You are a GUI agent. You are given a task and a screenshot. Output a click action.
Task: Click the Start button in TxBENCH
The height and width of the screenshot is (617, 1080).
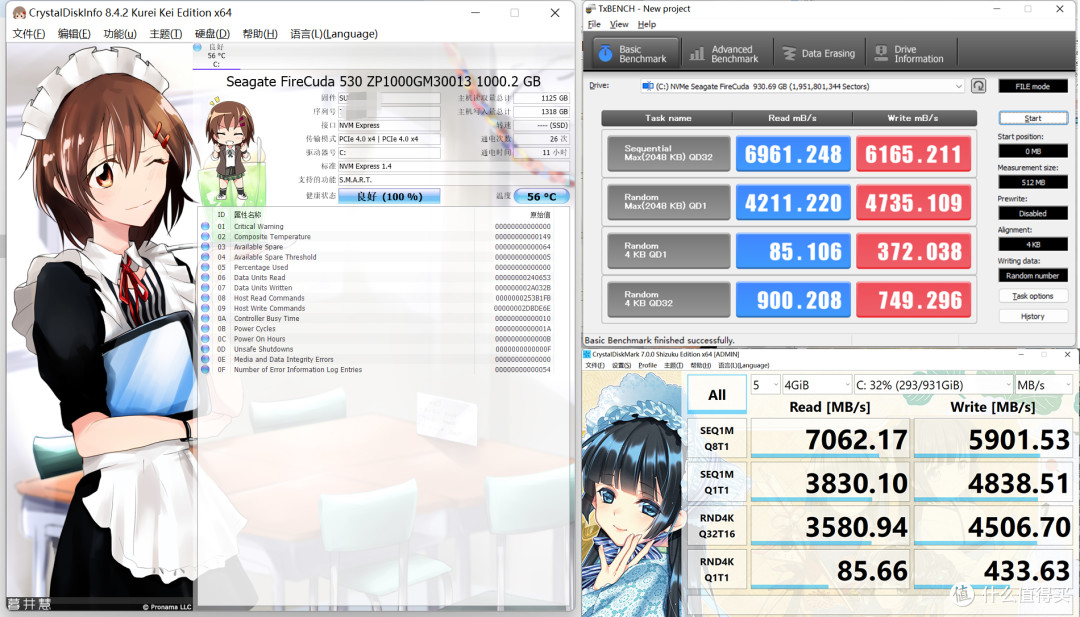[1032, 118]
